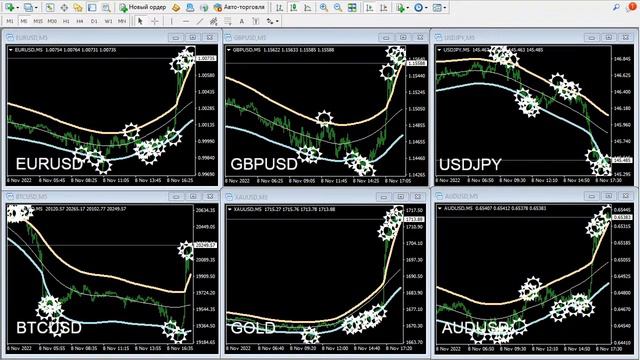
Task: Switch timeframe to D1
Action: [x=94, y=21]
